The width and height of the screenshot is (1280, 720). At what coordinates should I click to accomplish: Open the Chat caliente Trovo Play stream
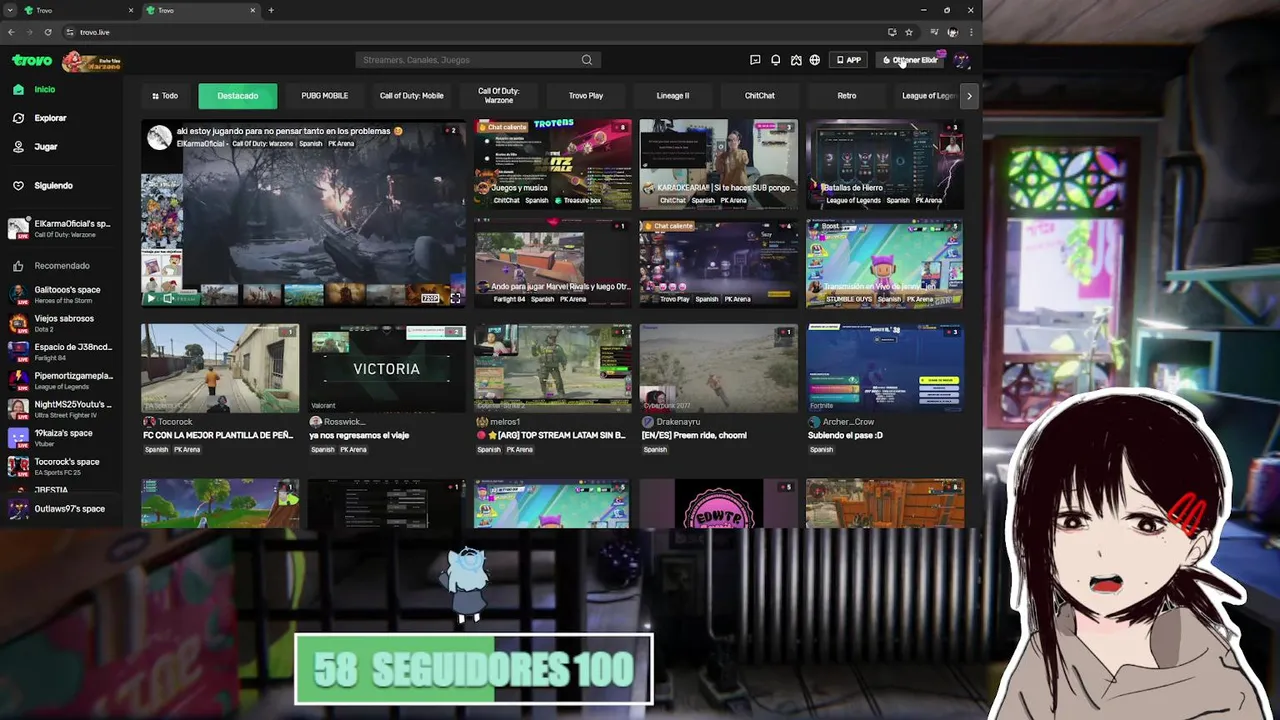(718, 263)
